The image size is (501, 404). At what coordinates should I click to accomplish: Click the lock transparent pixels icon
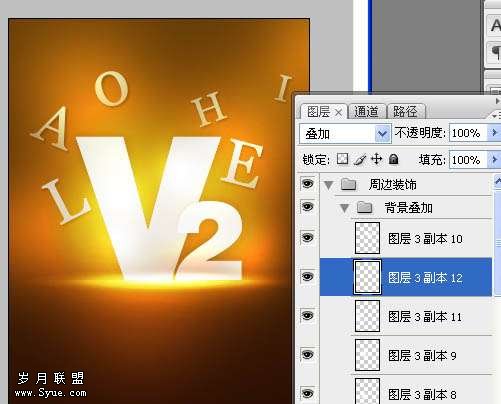coord(342,159)
